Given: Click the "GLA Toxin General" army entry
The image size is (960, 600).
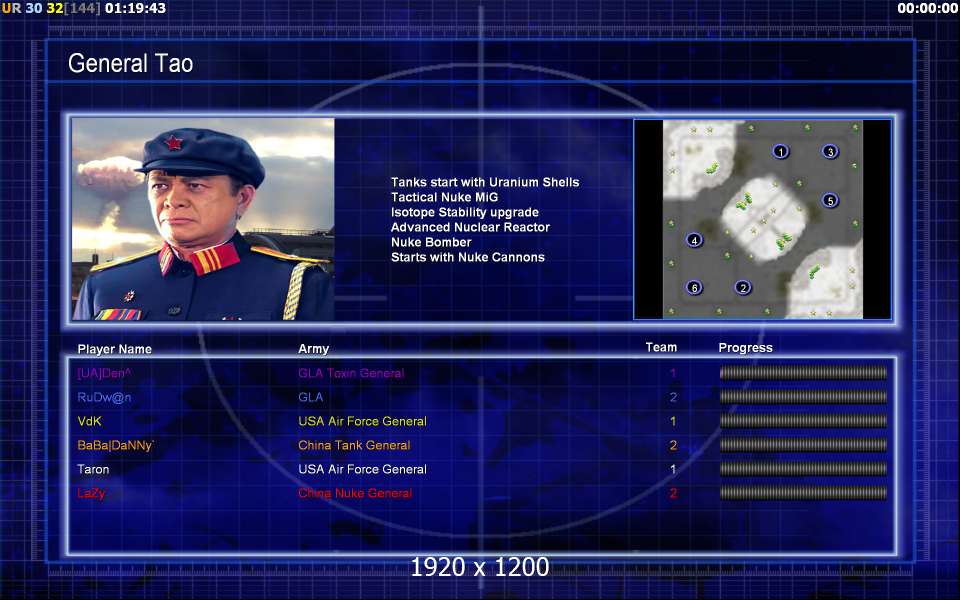Looking at the screenshot, I should coord(351,373).
